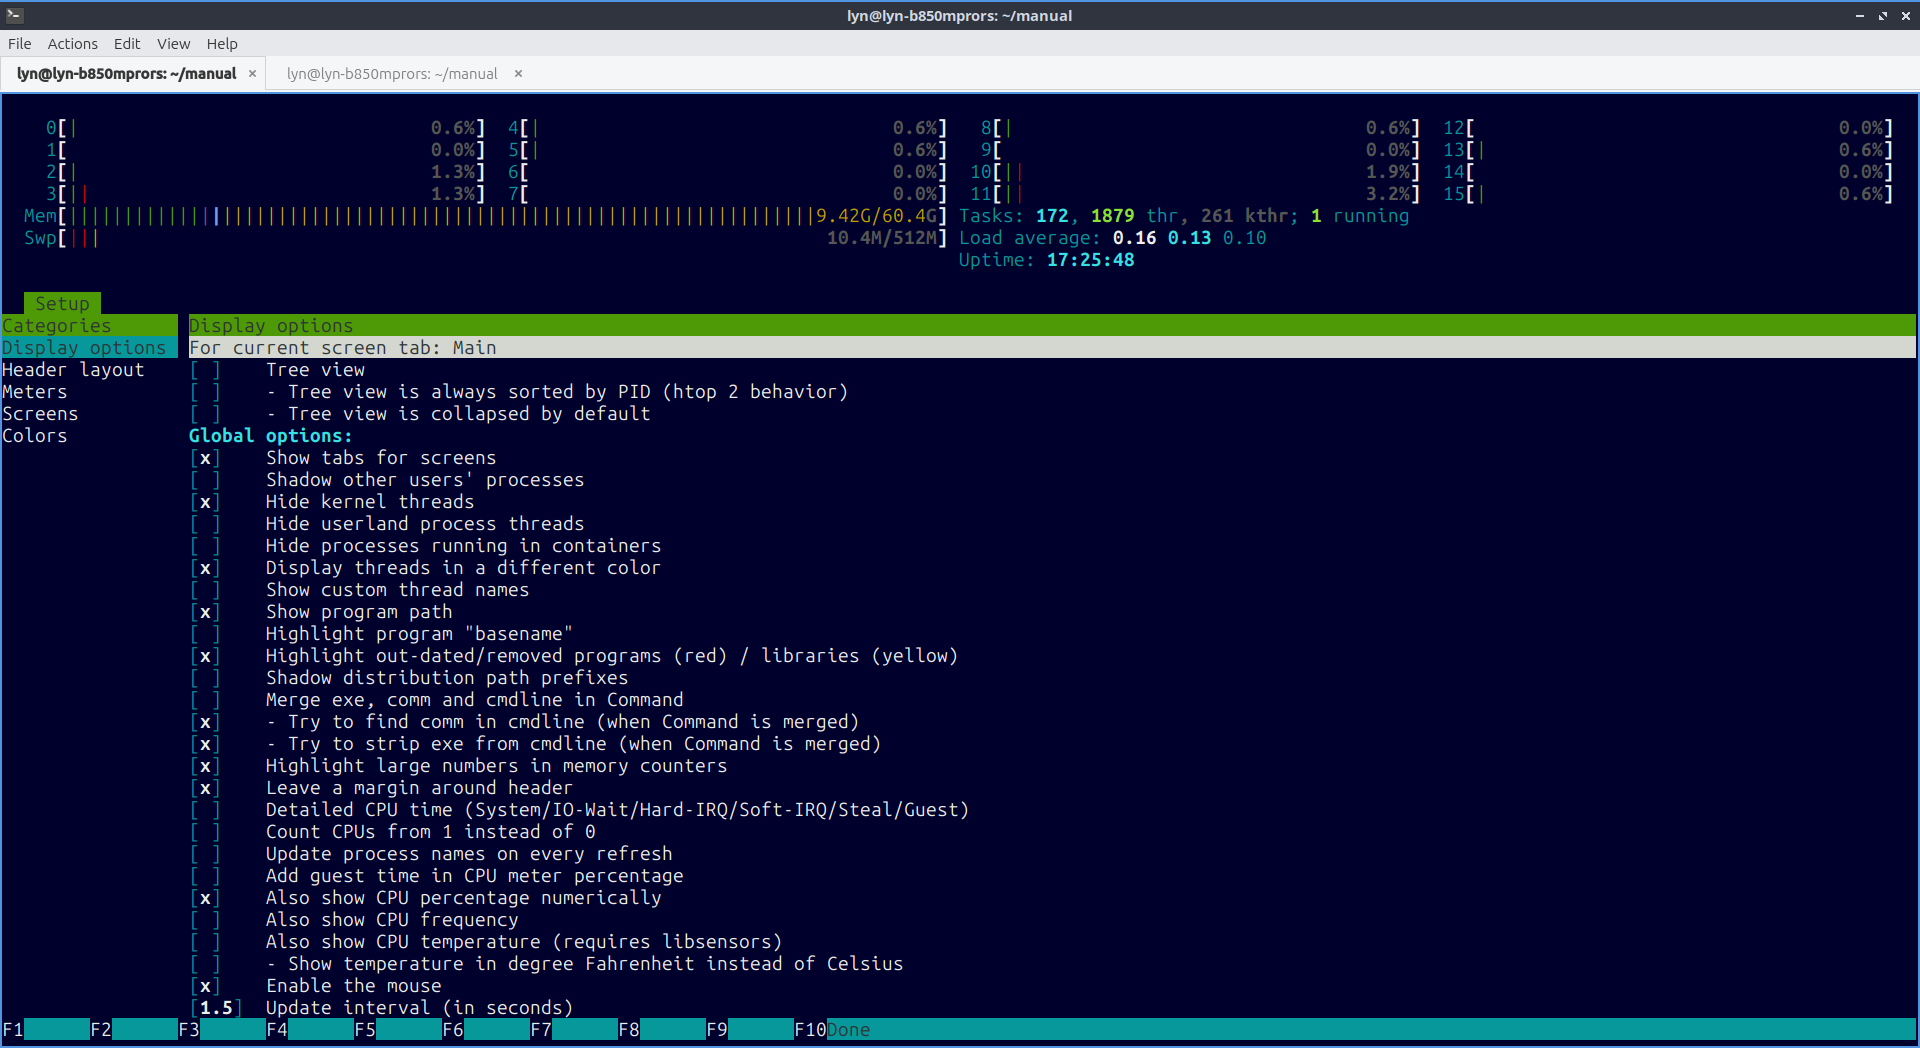
Task: Toggle Hide kernel threads option
Action: pos(205,502)
